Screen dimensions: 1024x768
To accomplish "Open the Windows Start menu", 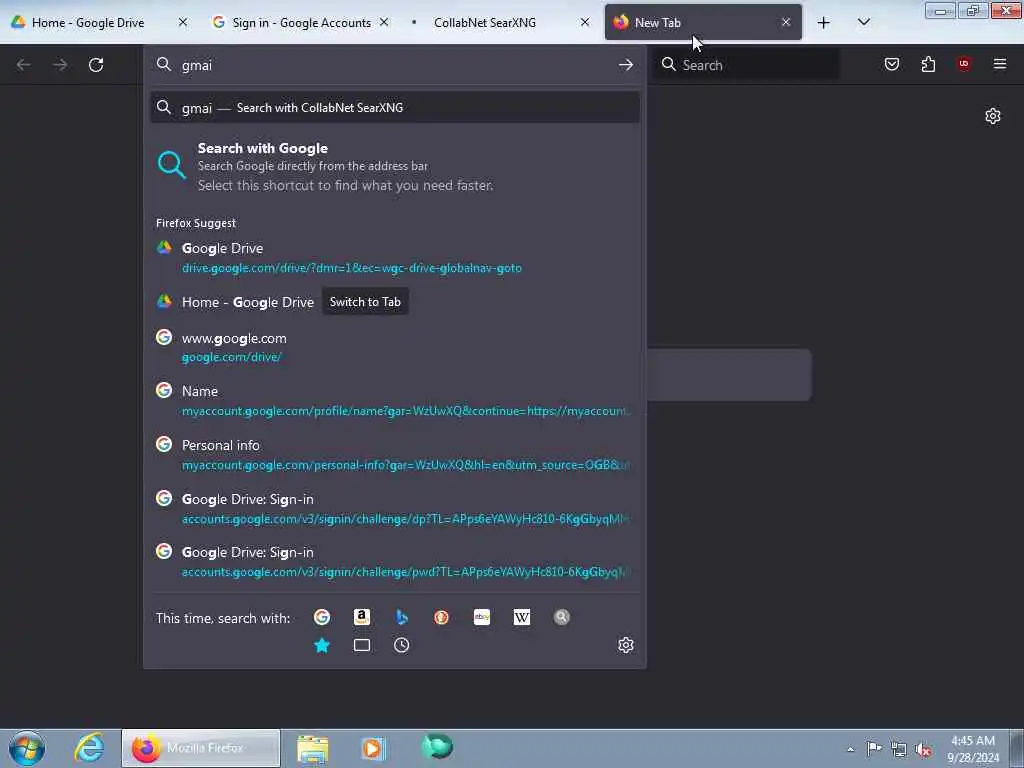I will tap(27, 748).
